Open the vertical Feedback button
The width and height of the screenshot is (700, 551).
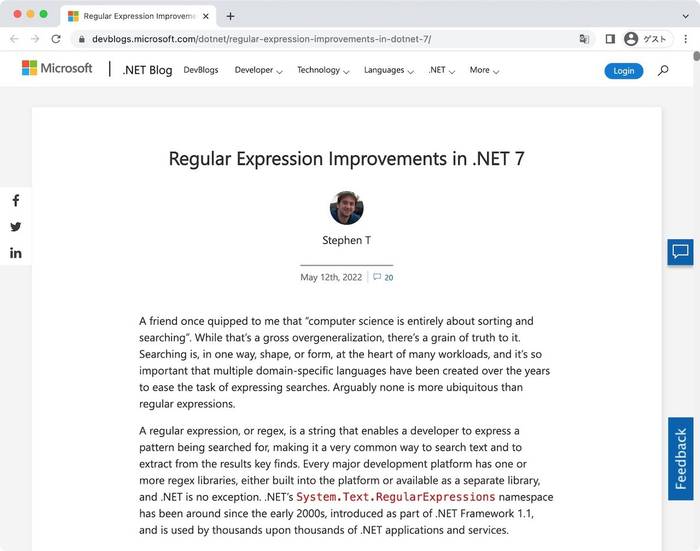point(680,459)
